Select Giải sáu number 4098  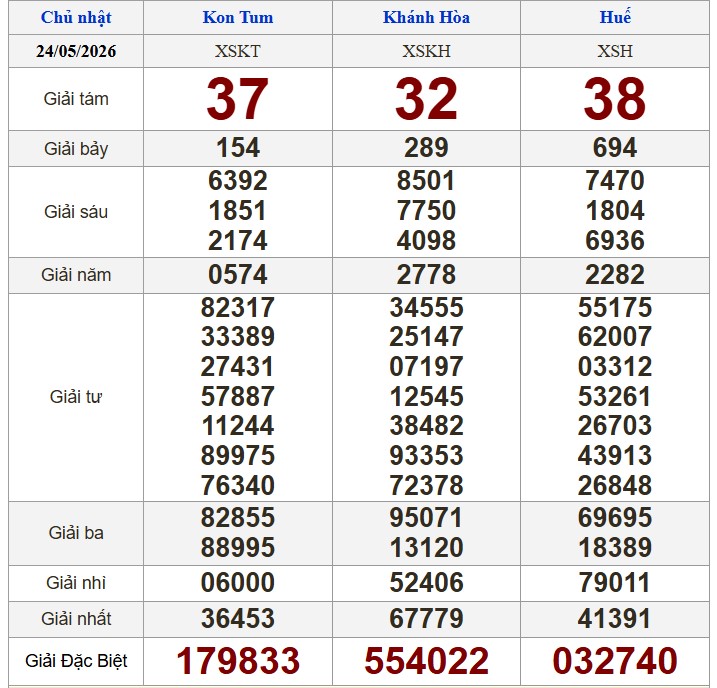click(426, 240)
